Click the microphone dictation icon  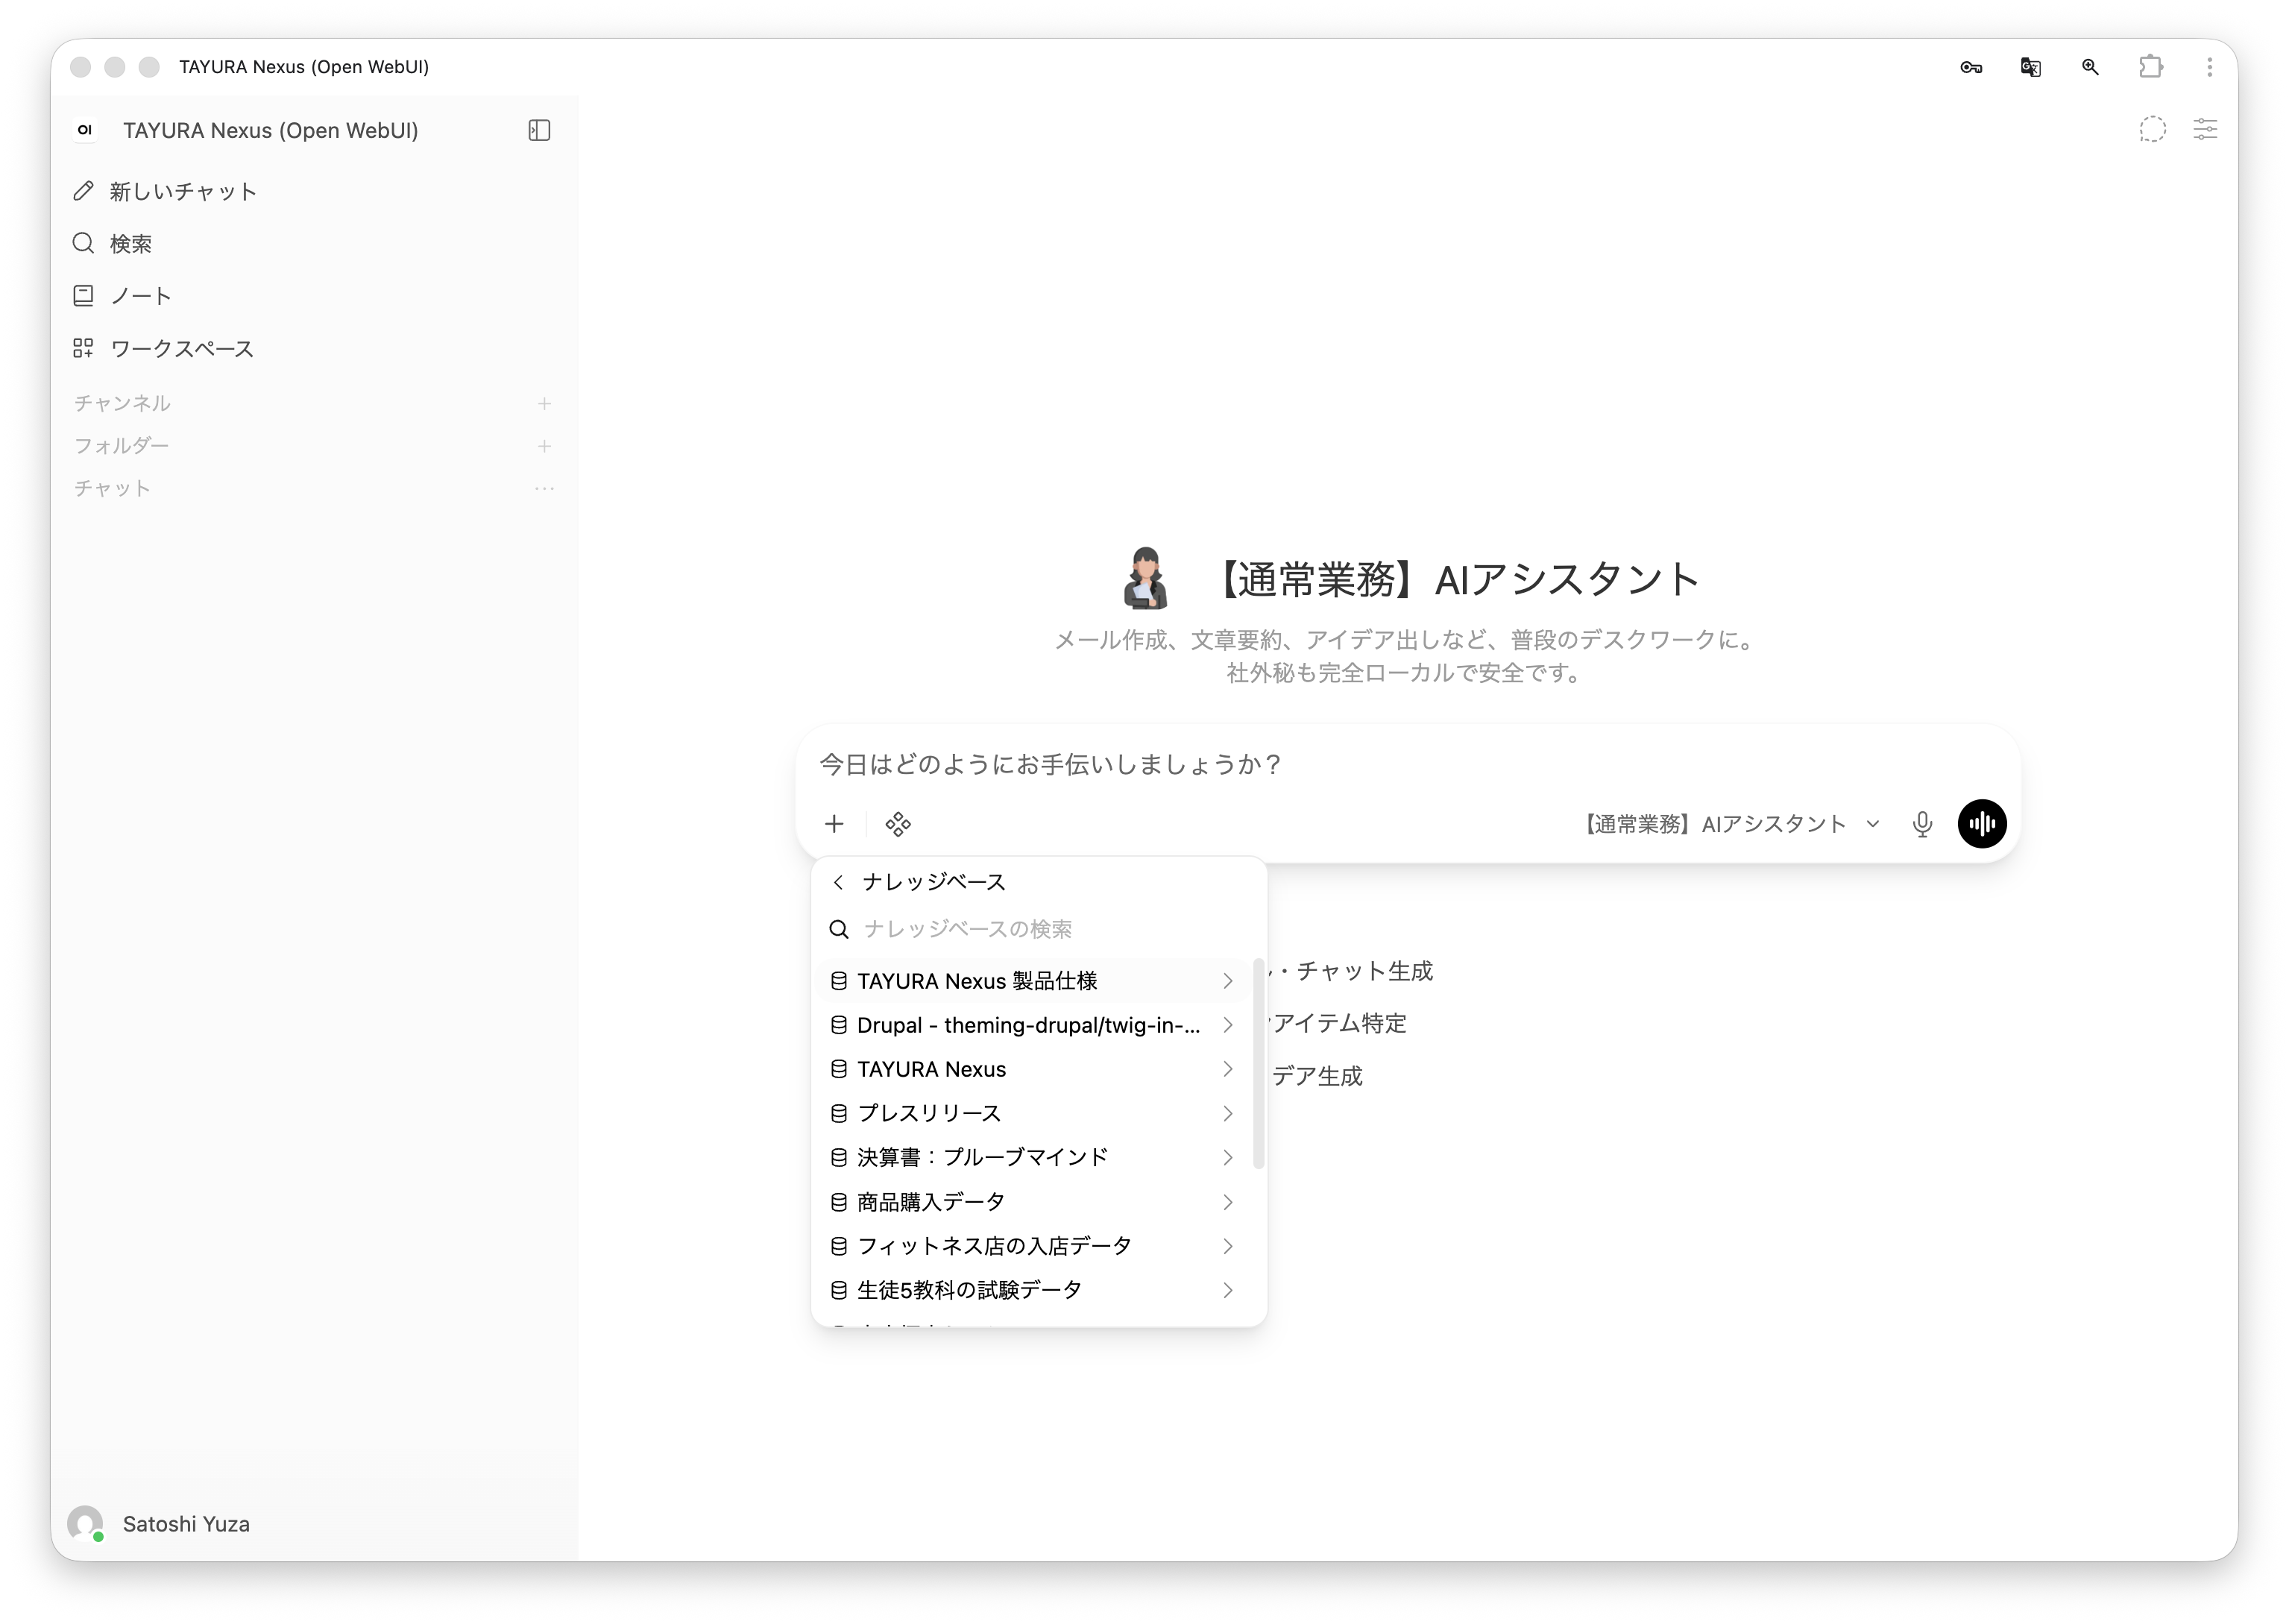(x=1922, y=824)
